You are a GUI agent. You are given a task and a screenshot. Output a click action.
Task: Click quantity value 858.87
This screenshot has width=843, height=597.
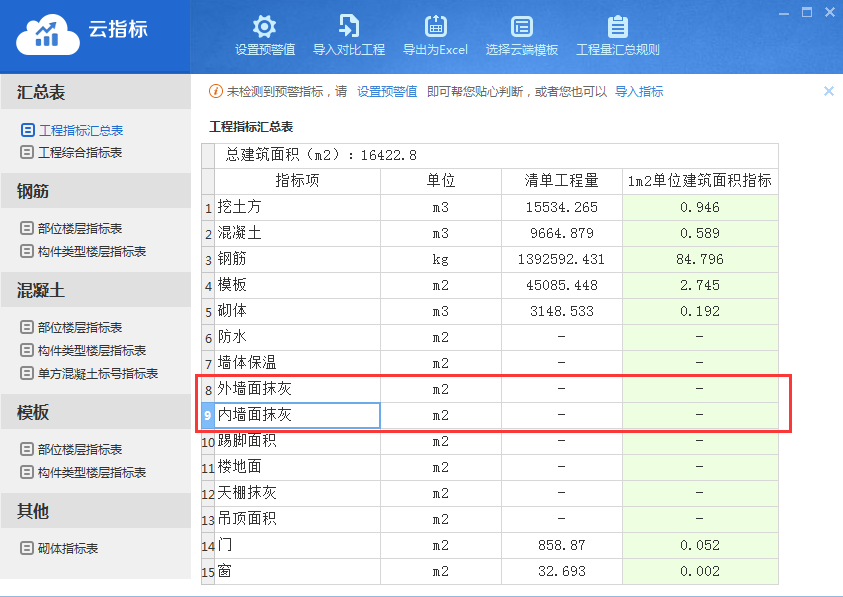(x=562, y=545)
